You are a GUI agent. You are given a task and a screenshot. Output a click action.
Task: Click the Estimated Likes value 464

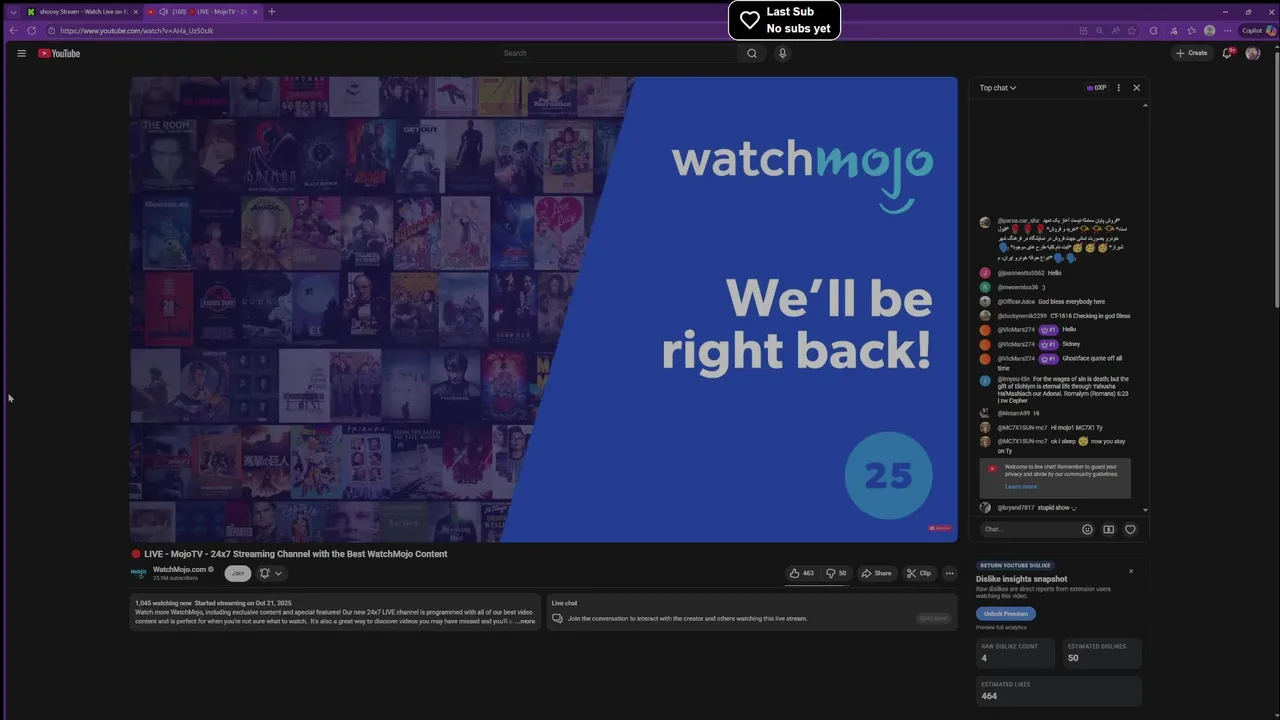[x=989, y=696]
